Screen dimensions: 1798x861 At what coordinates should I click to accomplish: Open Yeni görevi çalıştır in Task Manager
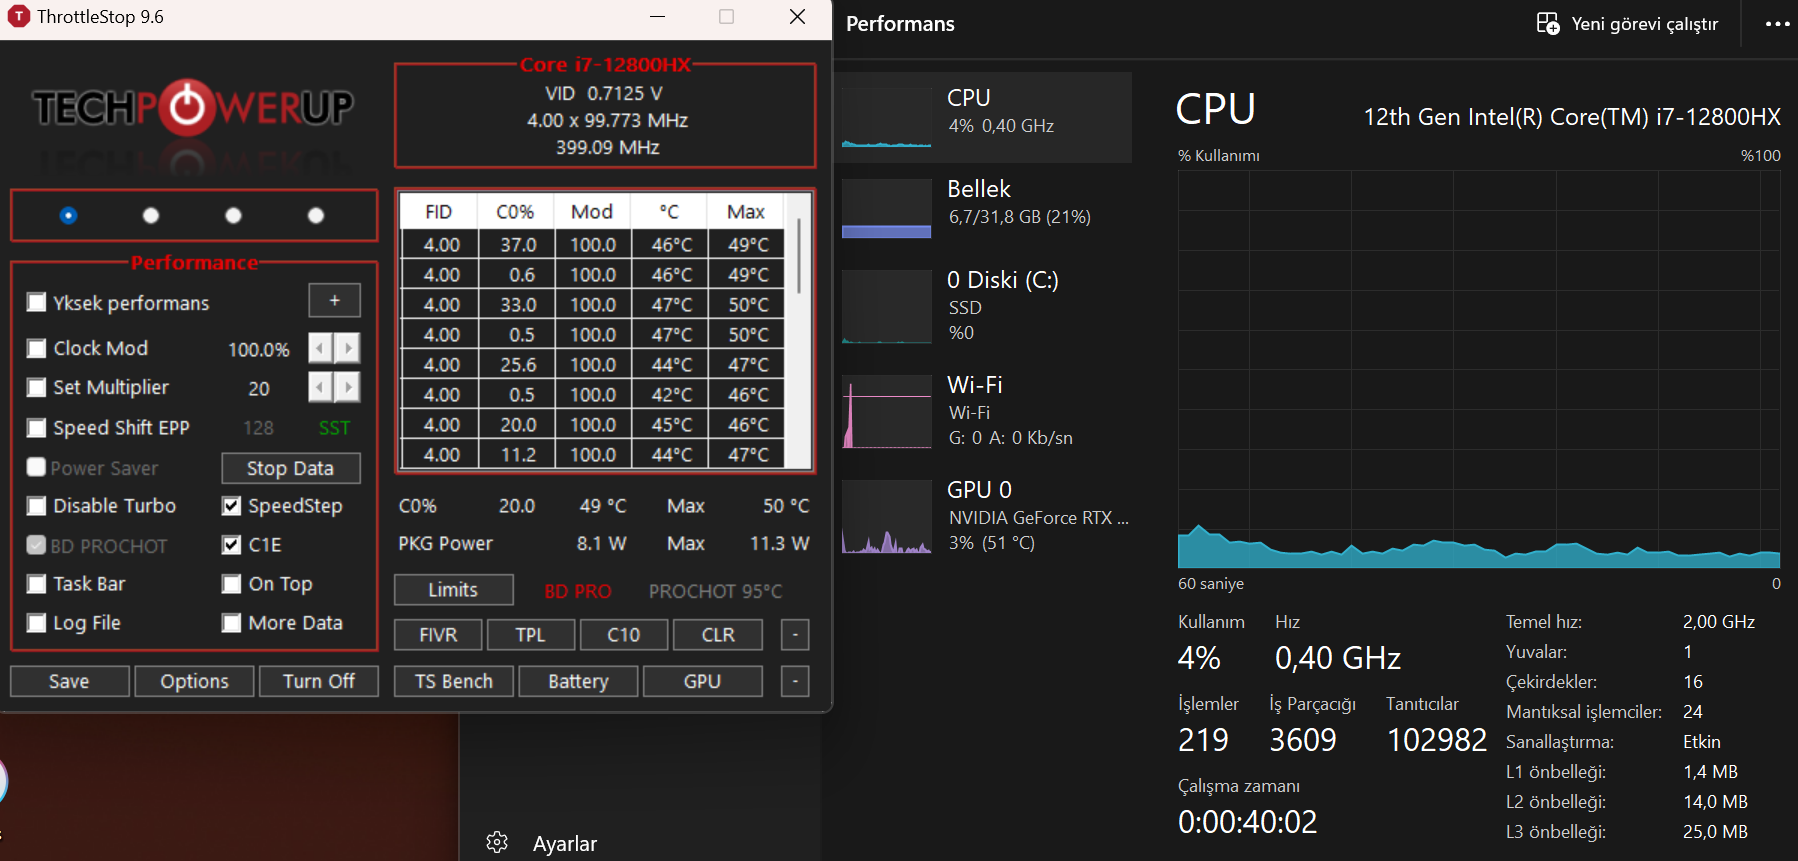[x=1628, y=24]
